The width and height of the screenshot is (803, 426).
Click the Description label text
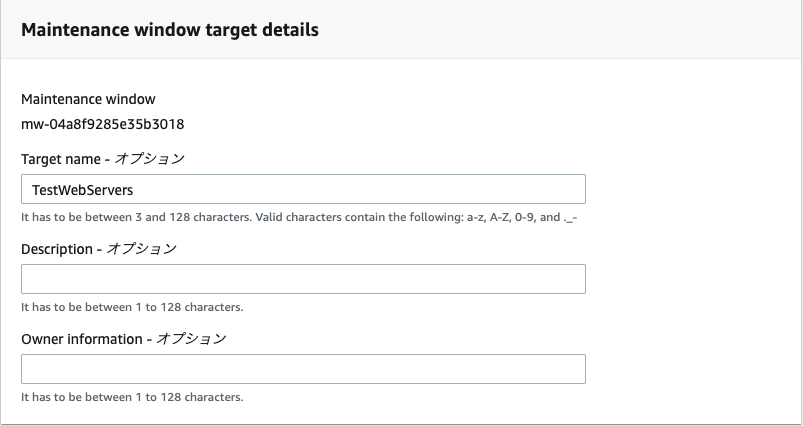point(58,249)
